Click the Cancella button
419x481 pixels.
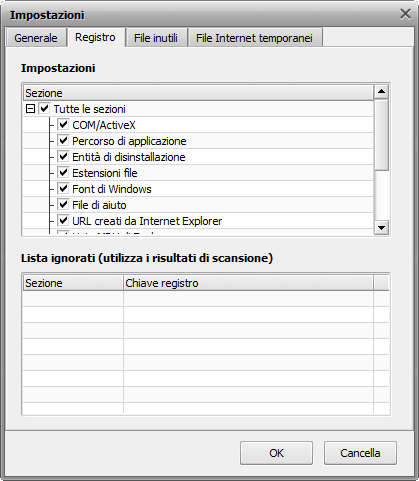360,453
